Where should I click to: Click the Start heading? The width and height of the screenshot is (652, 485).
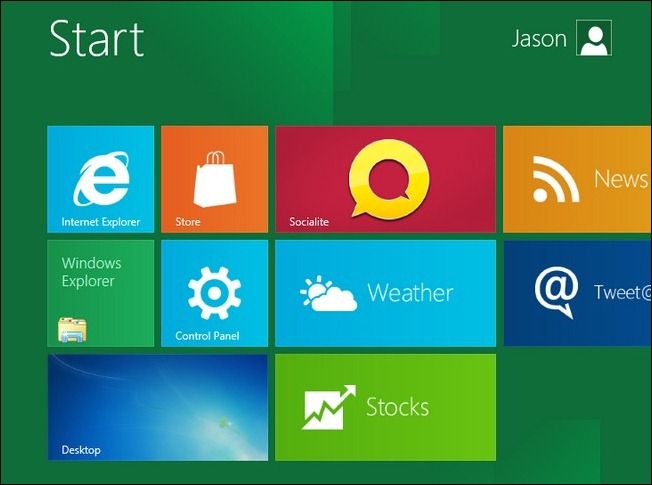tap(96, 38)
